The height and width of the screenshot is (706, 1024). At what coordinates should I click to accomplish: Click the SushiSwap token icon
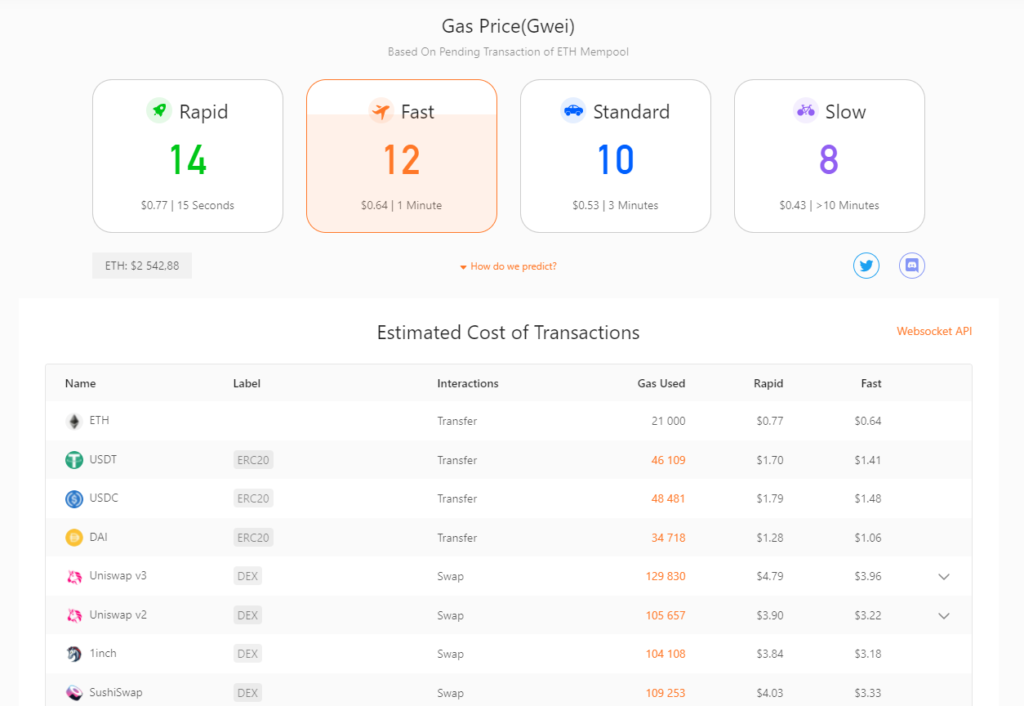(74, 692)
